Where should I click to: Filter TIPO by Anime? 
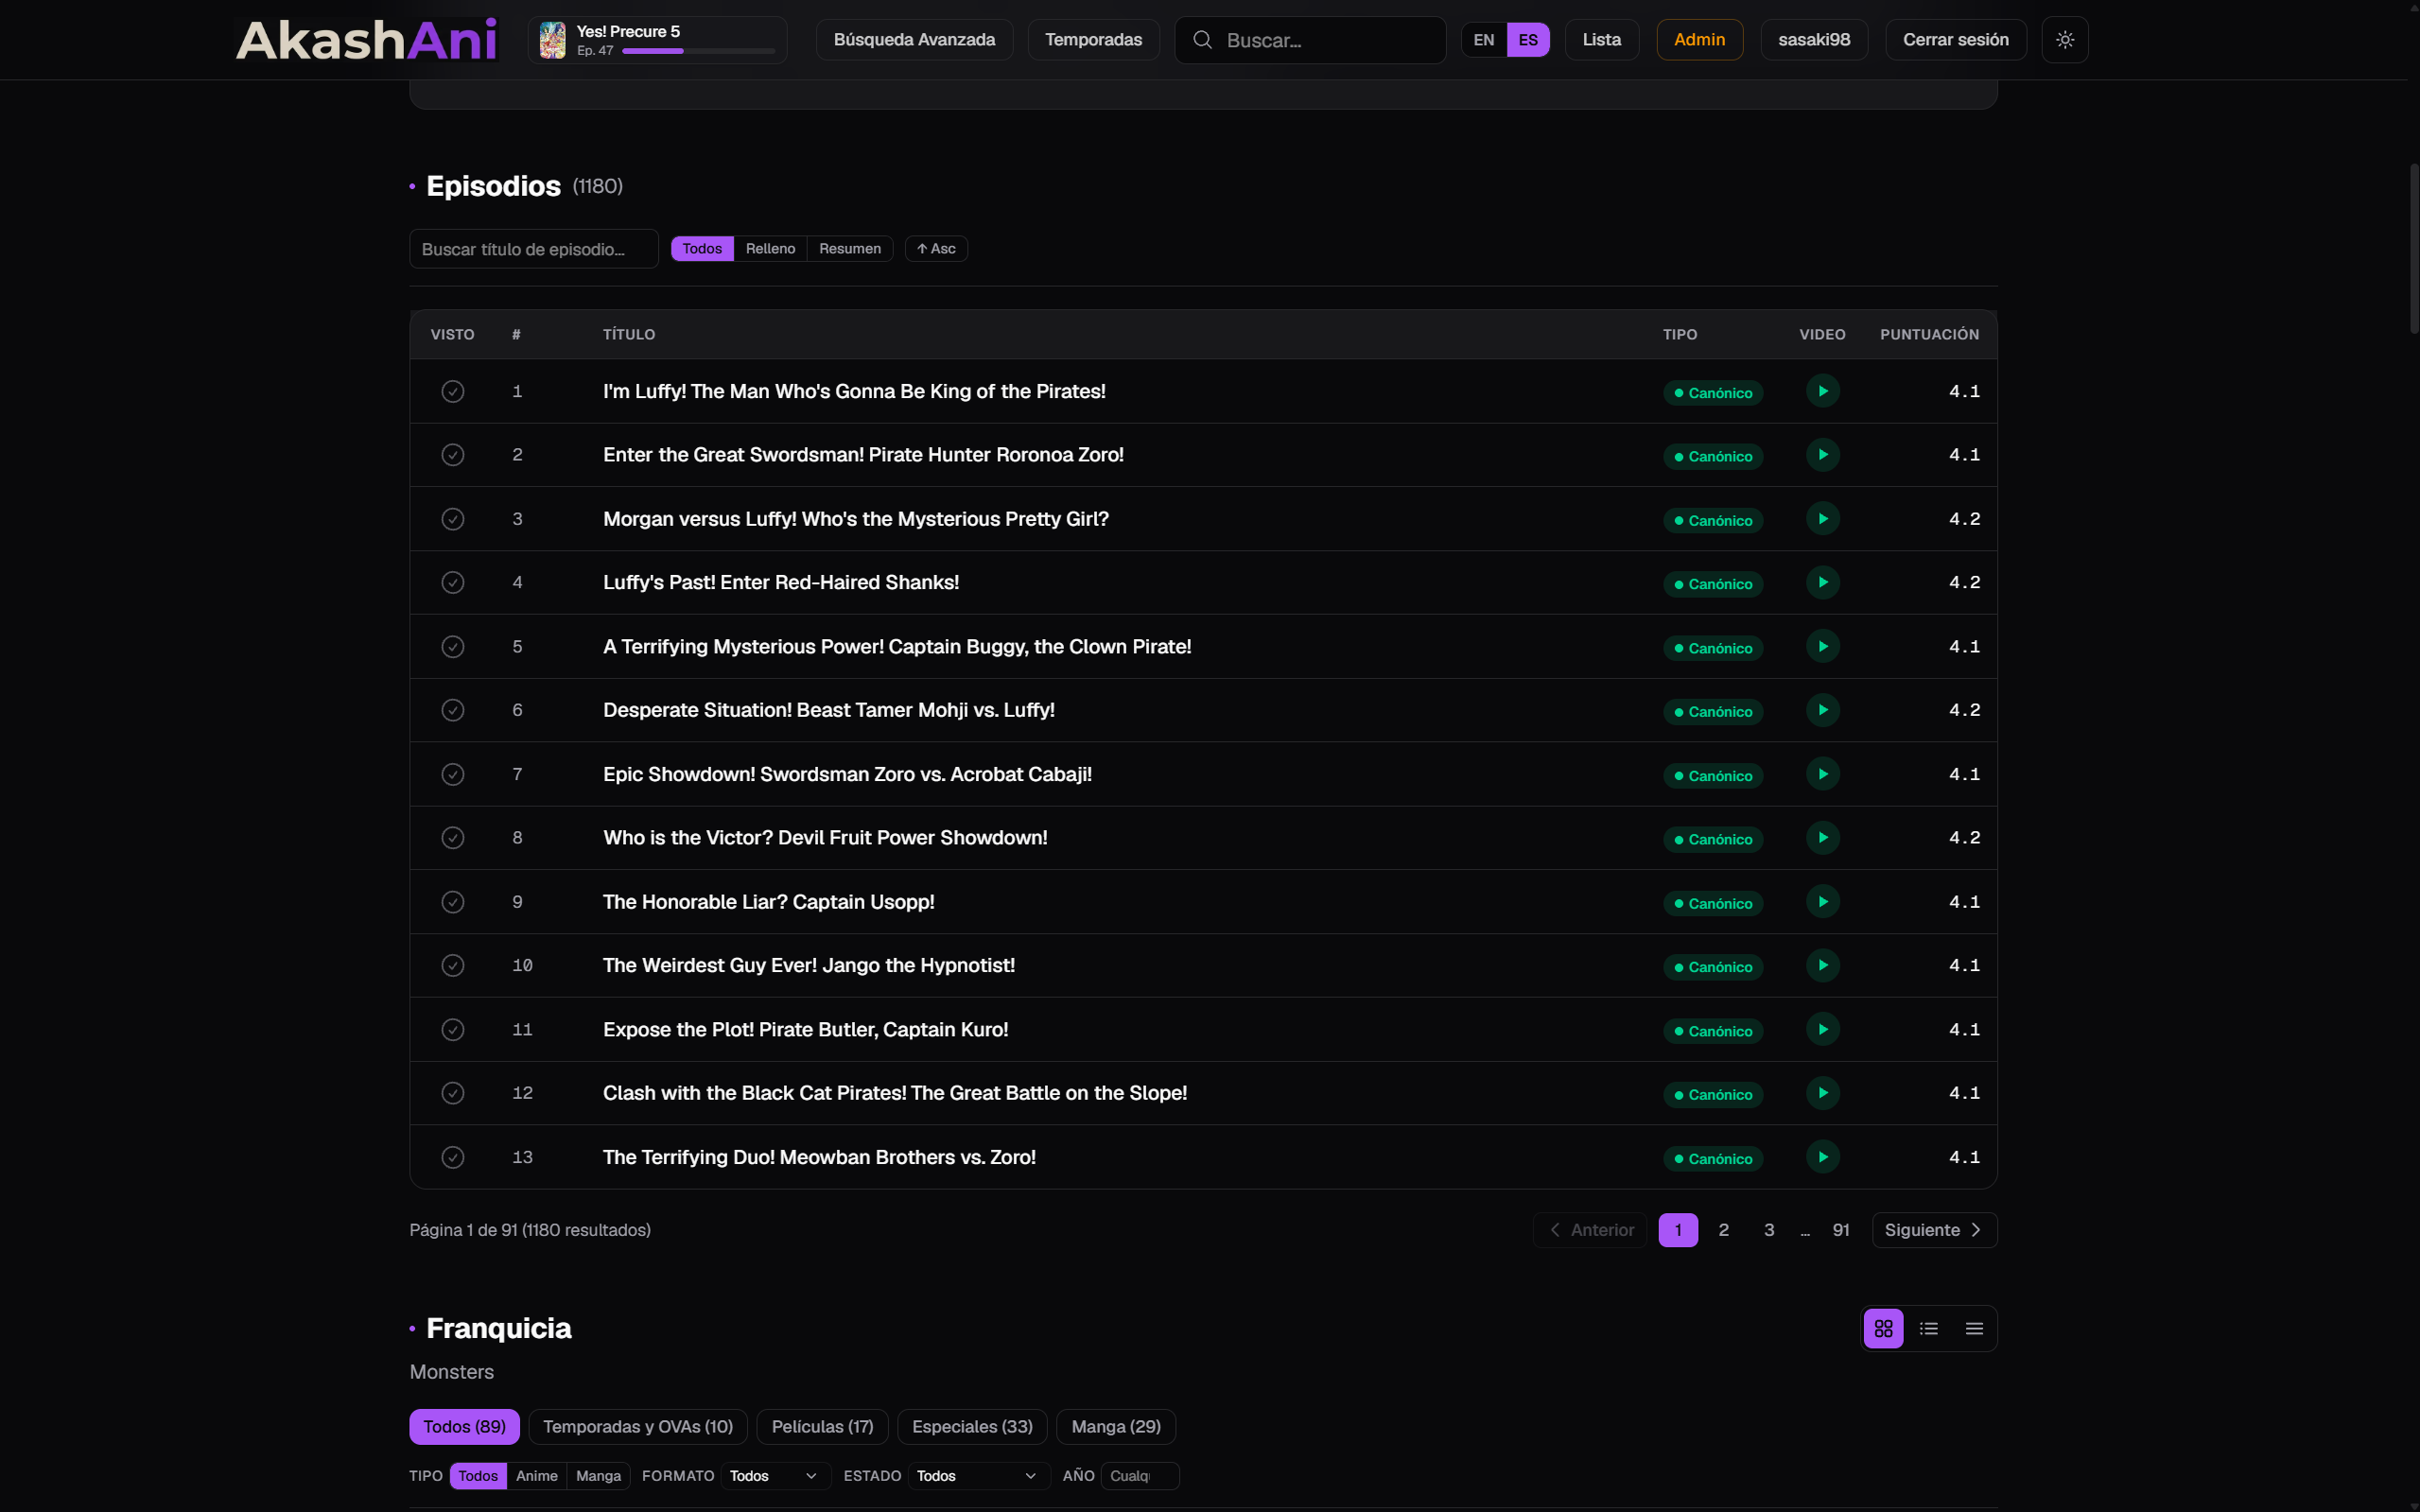pos(536,1476)
